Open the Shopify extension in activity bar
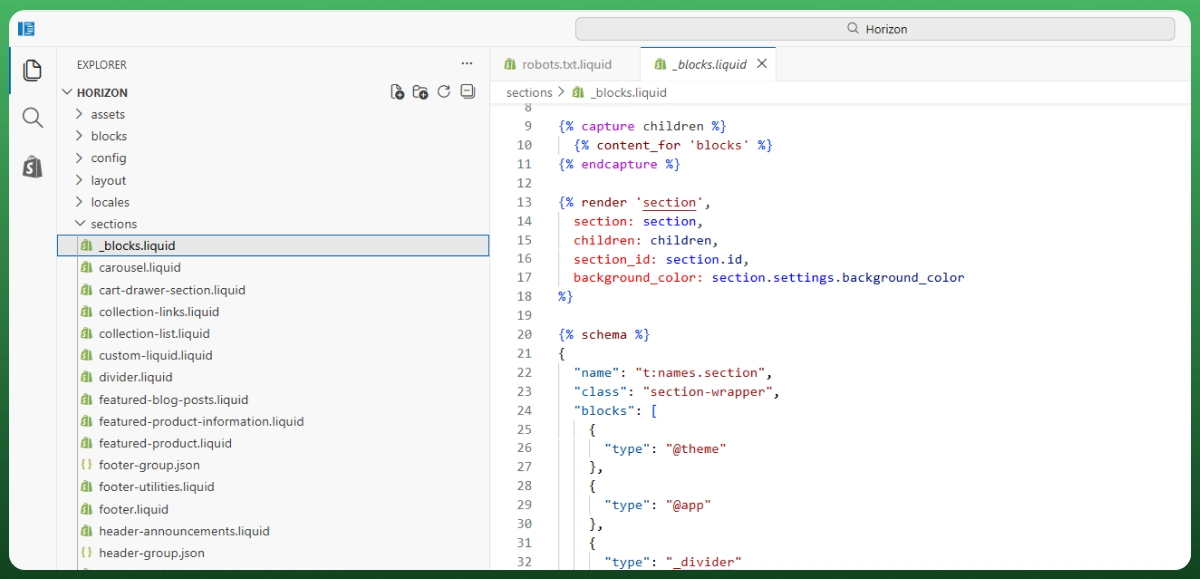This screenshot has width=1200, height=579. click(32, 166)
